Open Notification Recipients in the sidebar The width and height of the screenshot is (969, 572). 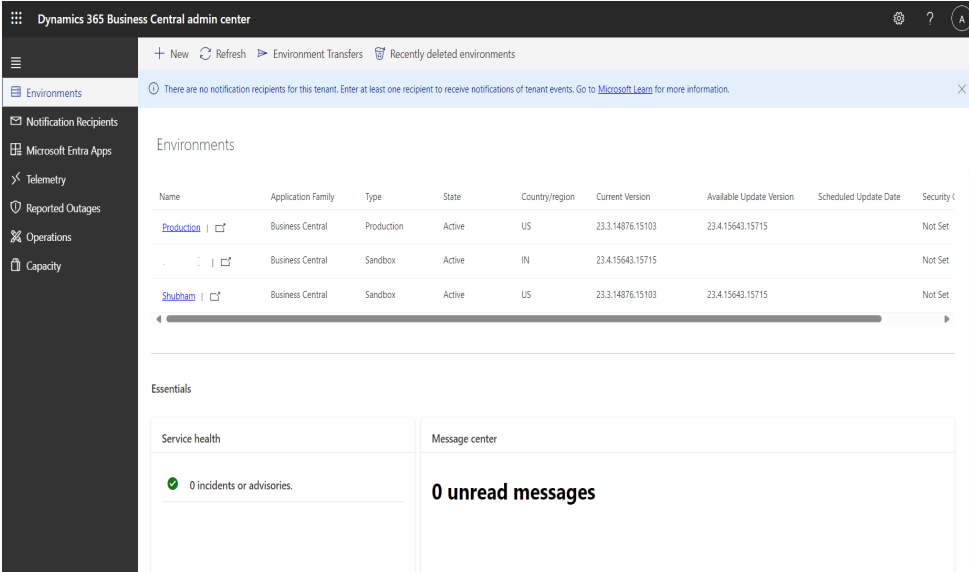pos(70,122)
